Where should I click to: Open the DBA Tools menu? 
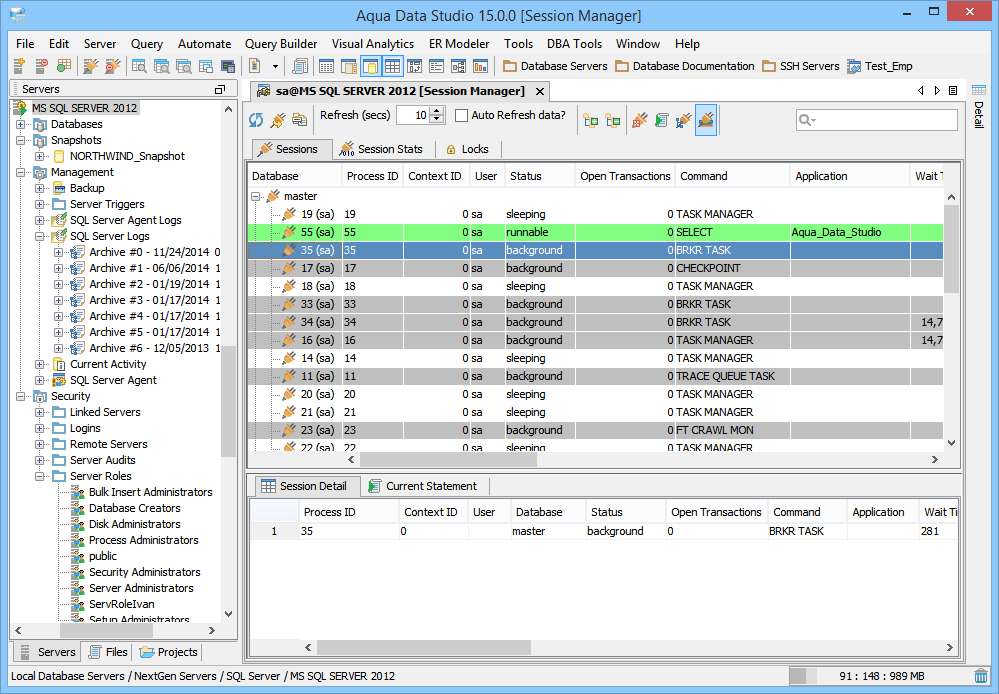[x=574, y=44]
